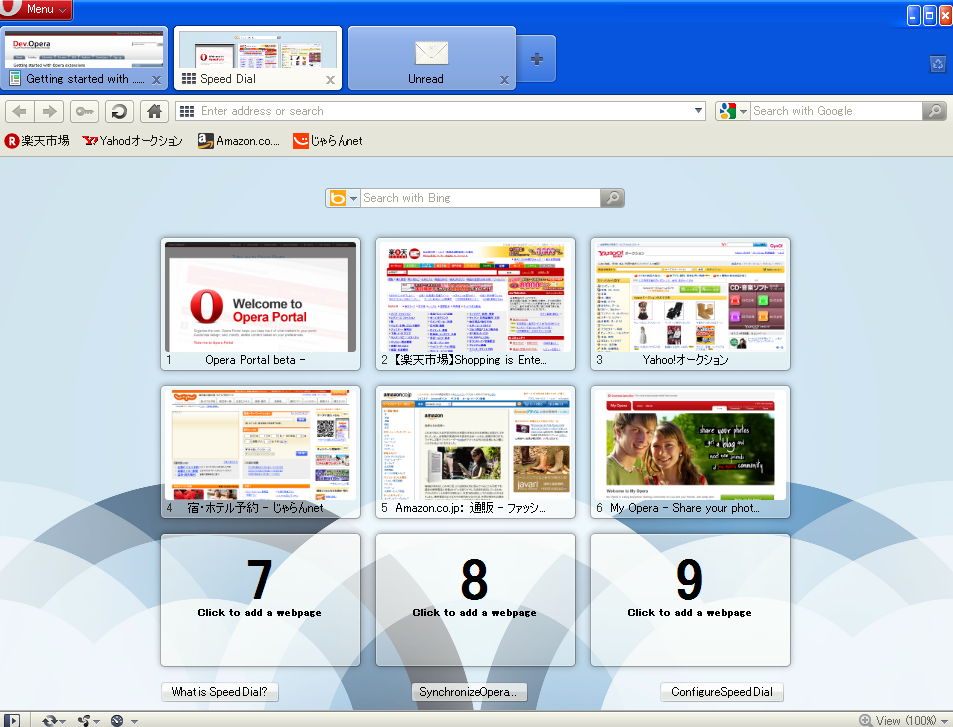Click the Speed Dial grid icon in address bar
Screen dimensions: 953x727
tap(187, 111)
